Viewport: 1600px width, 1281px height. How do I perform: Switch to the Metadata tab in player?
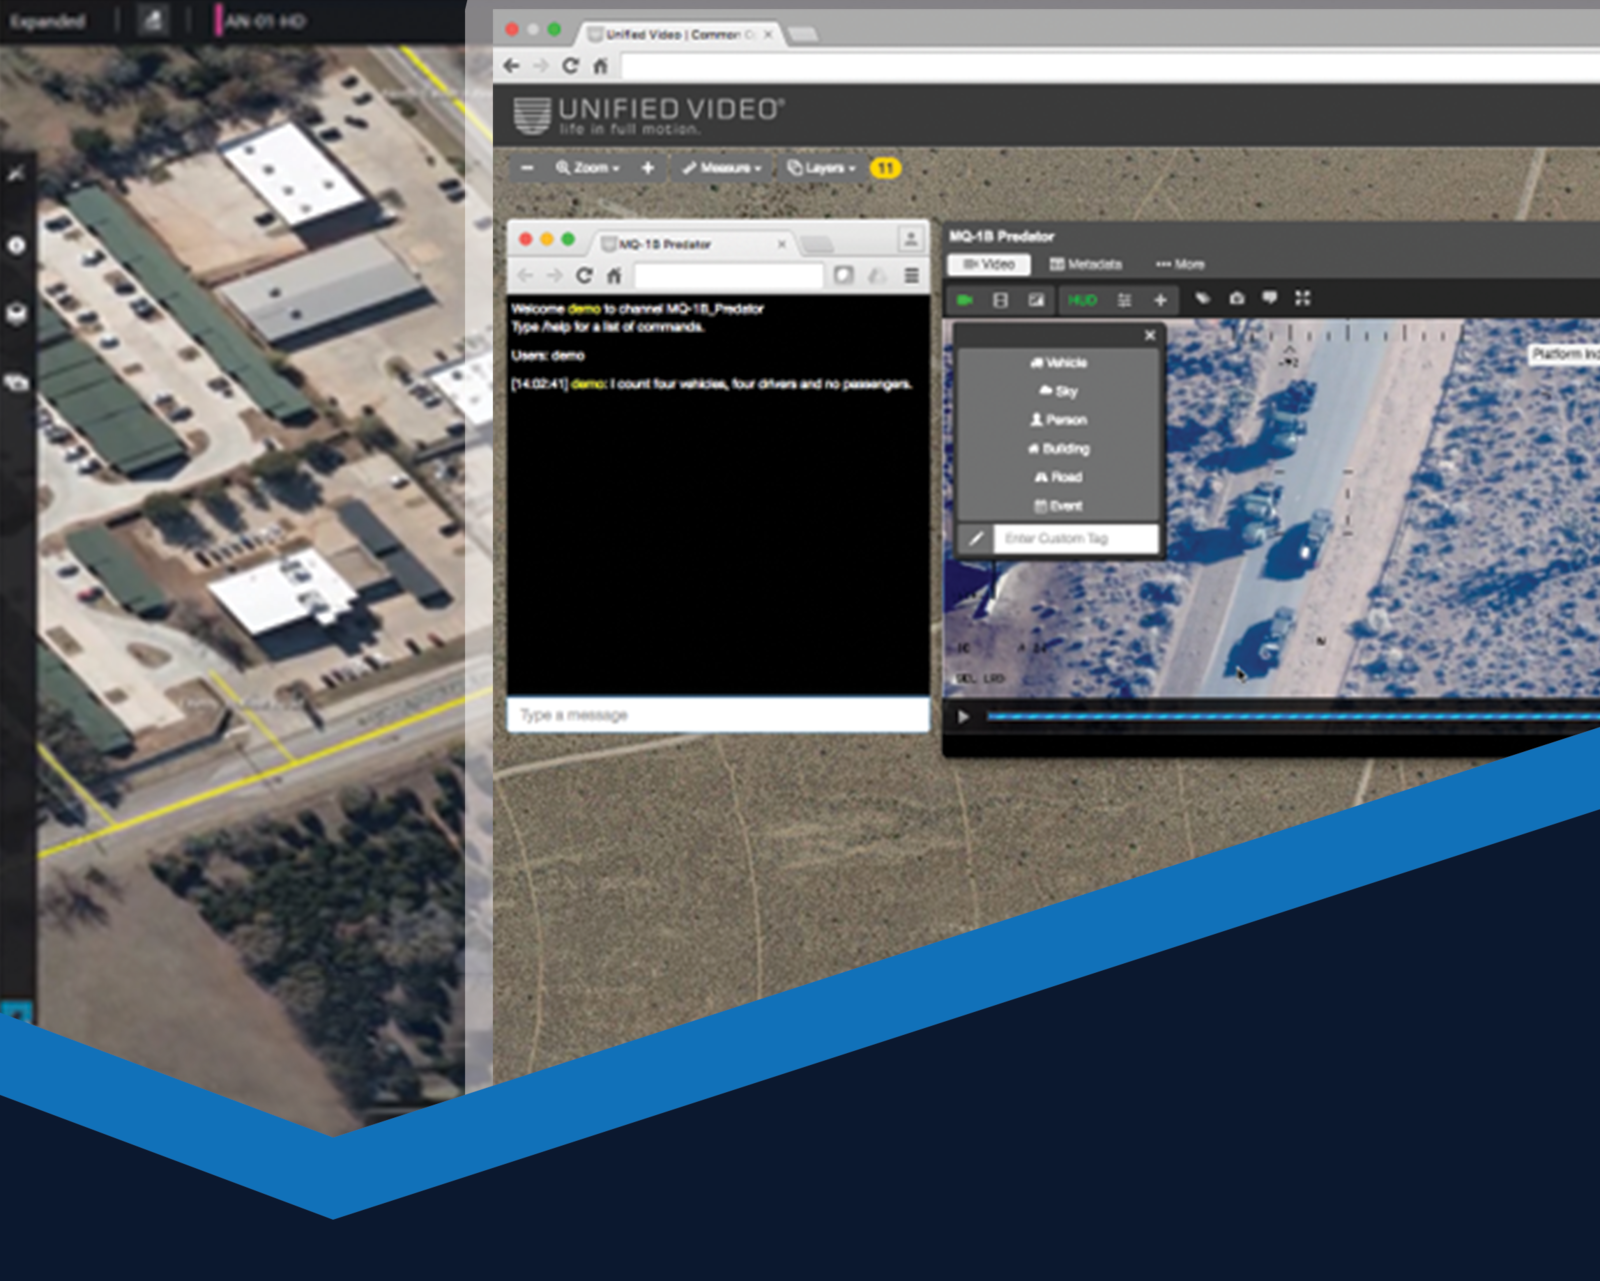coord(1085,264)
